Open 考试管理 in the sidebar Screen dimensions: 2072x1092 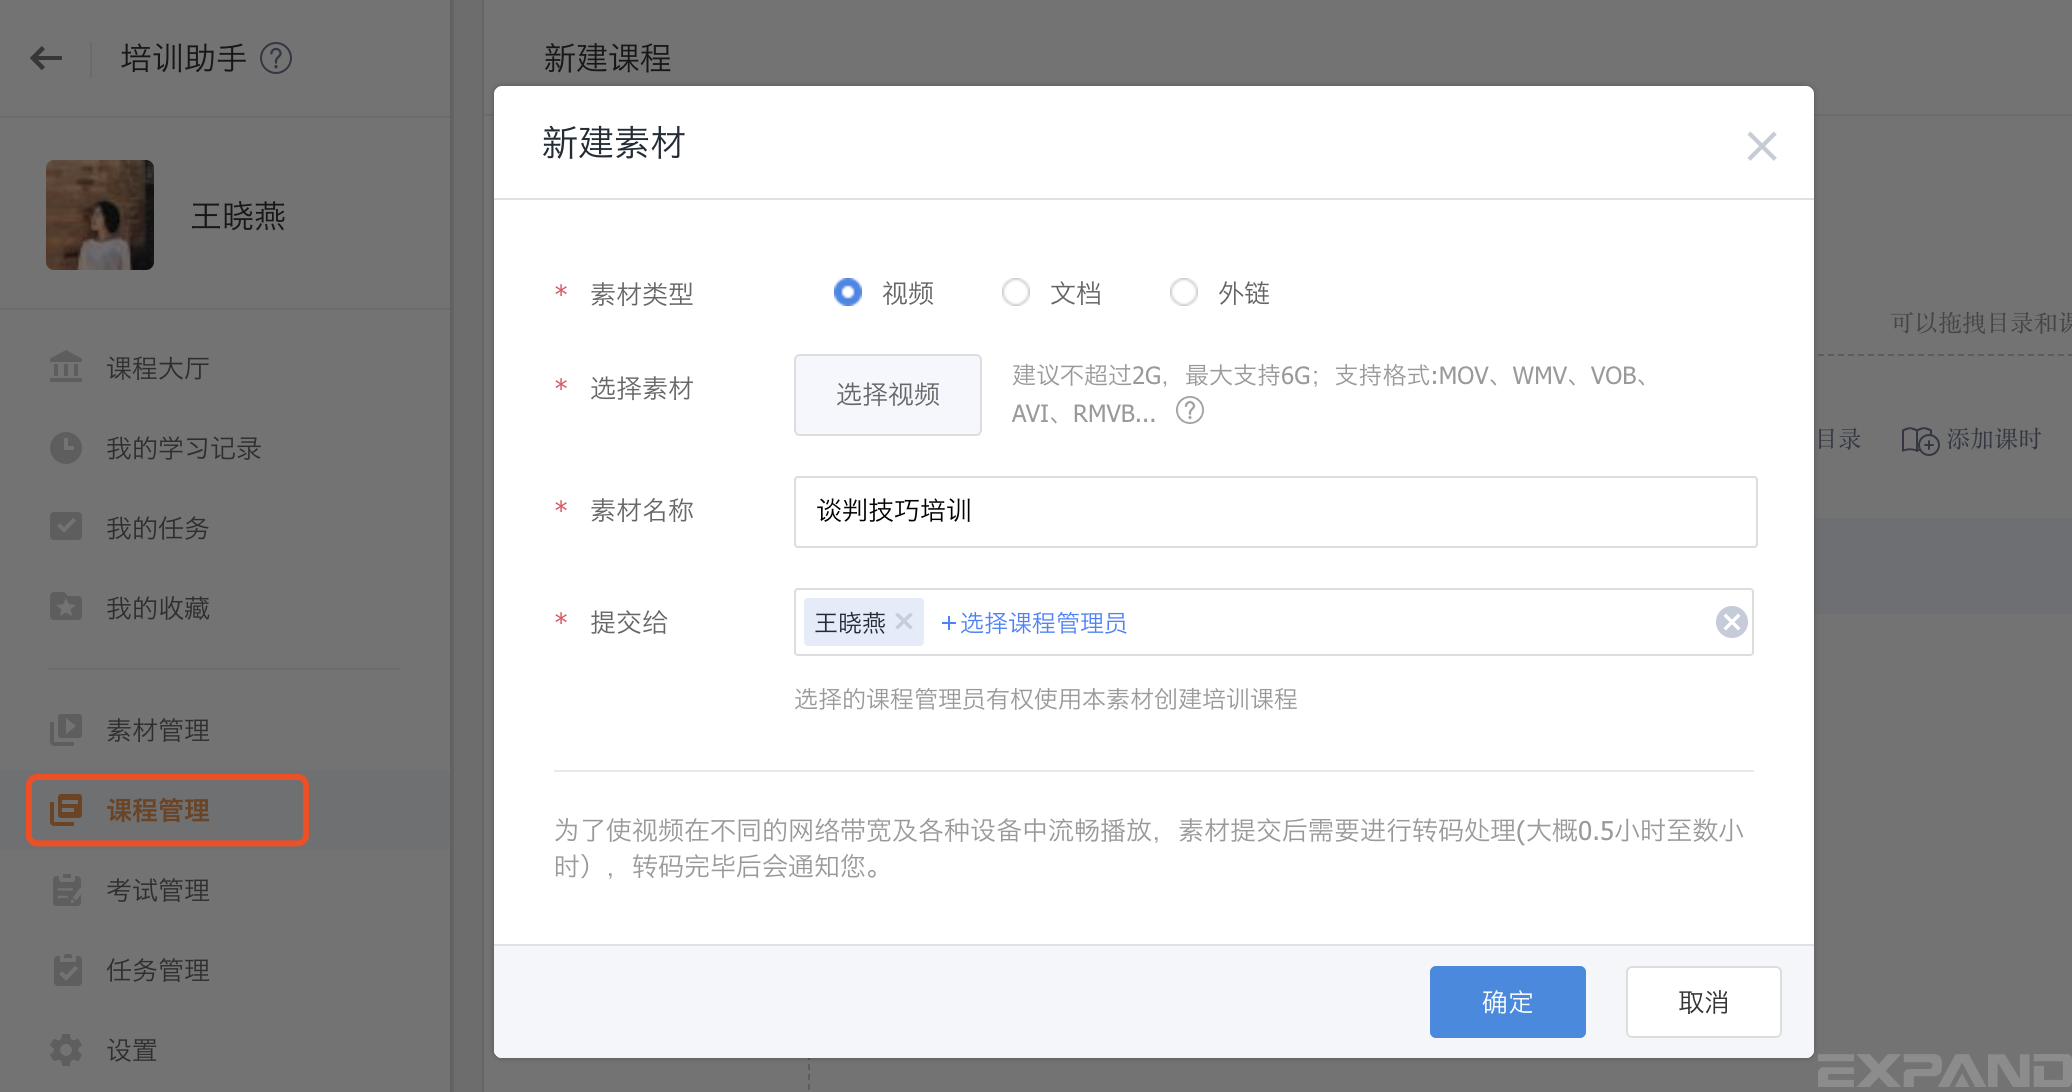[158, 890]
